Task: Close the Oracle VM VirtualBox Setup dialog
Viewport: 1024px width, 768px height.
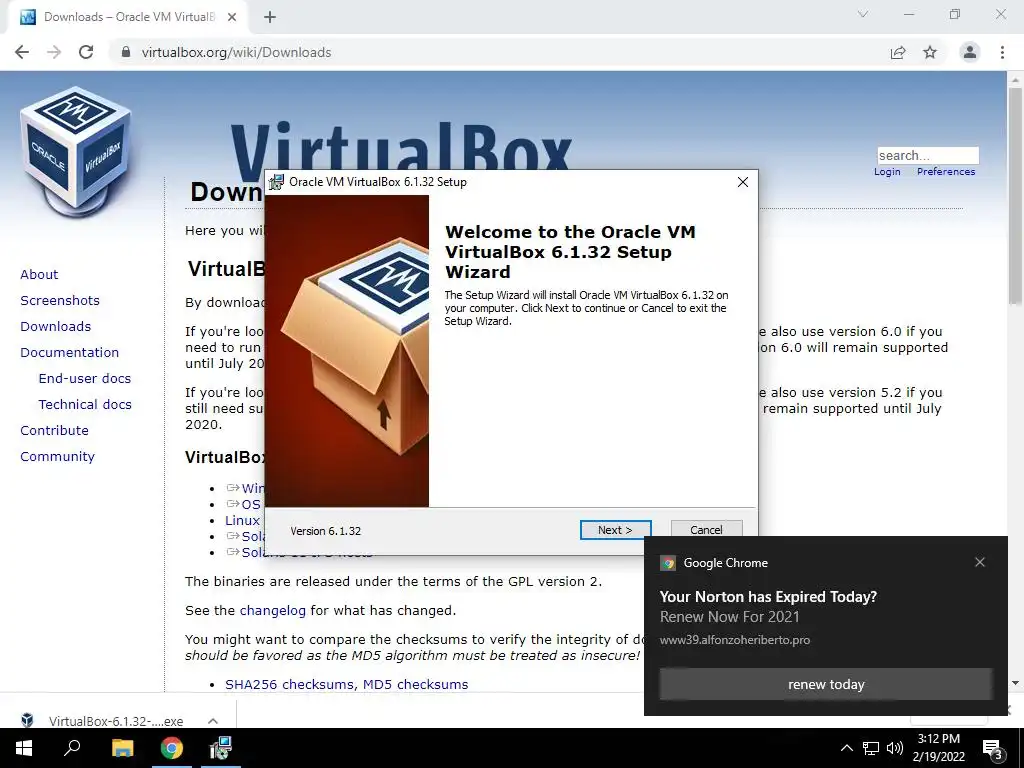Action: pos(743,182)
